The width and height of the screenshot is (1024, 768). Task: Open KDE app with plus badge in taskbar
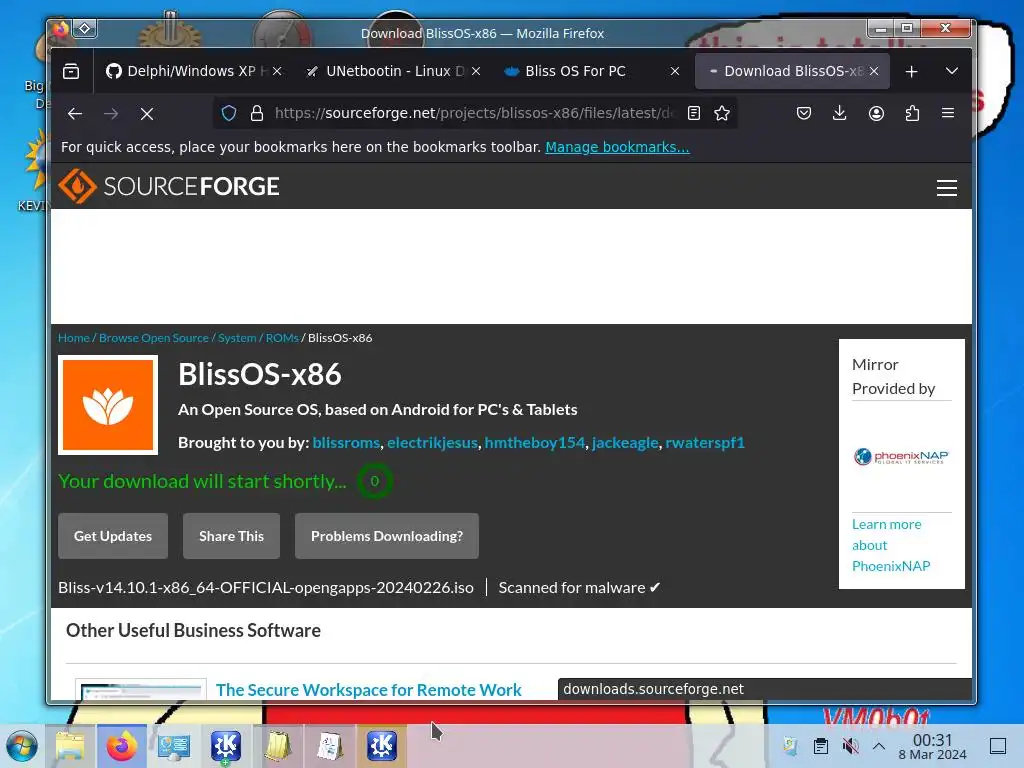(x=226, y=746)
